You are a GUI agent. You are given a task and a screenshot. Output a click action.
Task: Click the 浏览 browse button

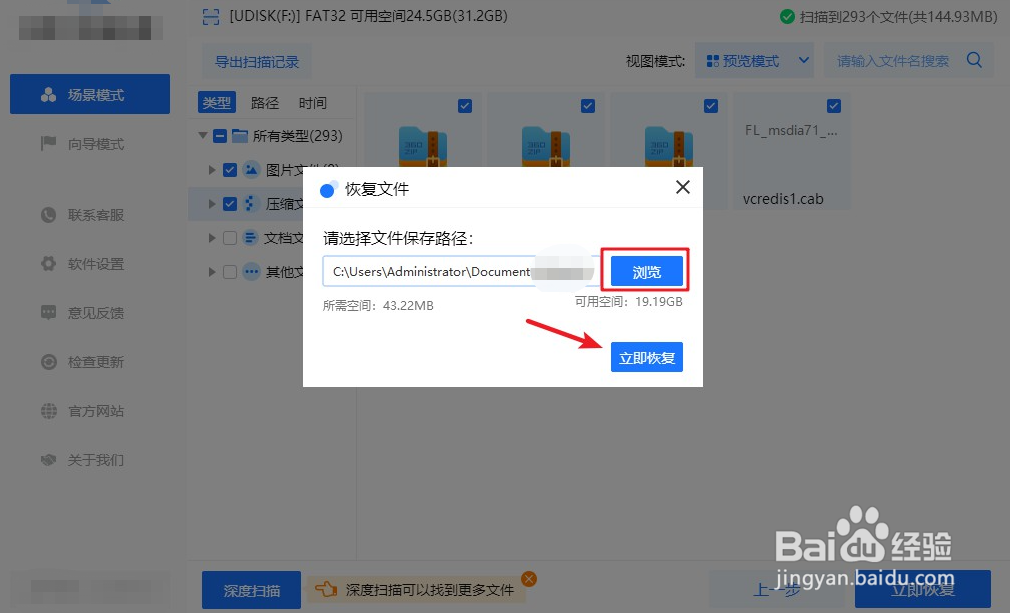click(x=645, y=270)
